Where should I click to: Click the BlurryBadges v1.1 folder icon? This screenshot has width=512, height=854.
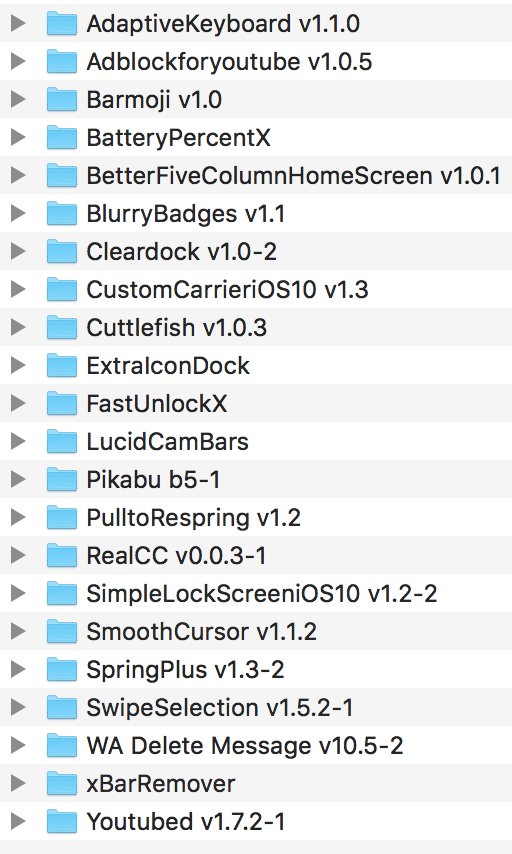point(62,214)
